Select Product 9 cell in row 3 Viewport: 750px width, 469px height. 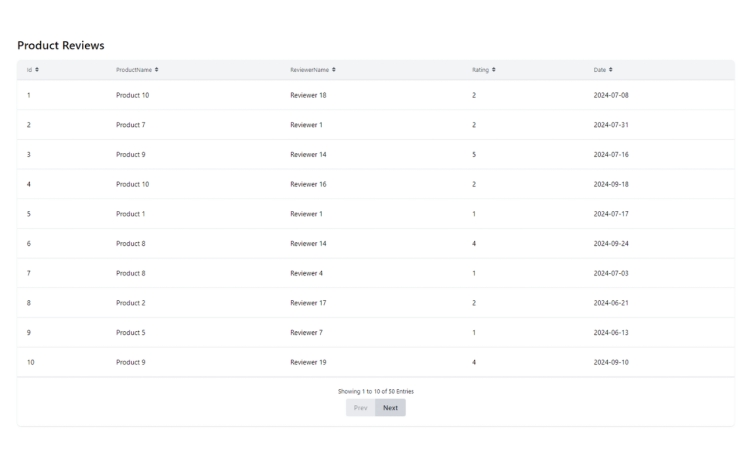(x=131, y=154)
